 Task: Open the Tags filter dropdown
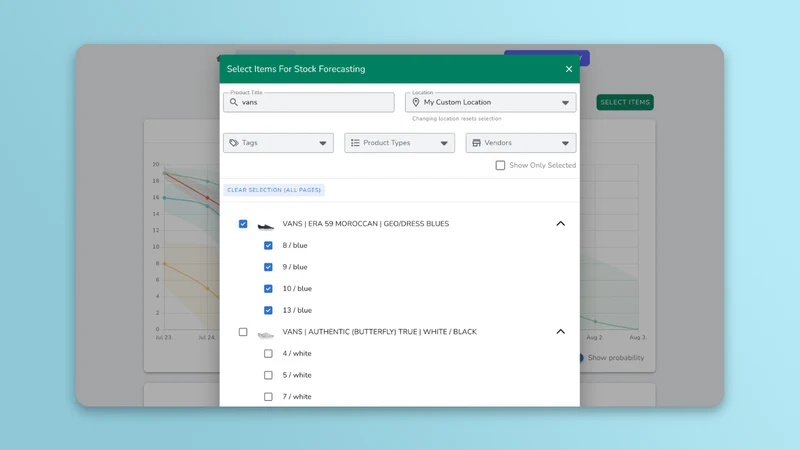(x=279, y=143)
